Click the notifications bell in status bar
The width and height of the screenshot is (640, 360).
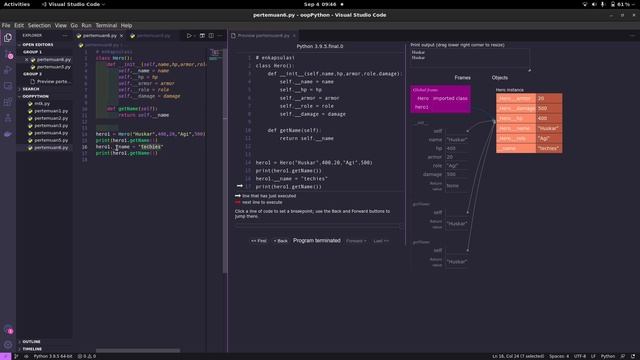(x=633, y=356)
